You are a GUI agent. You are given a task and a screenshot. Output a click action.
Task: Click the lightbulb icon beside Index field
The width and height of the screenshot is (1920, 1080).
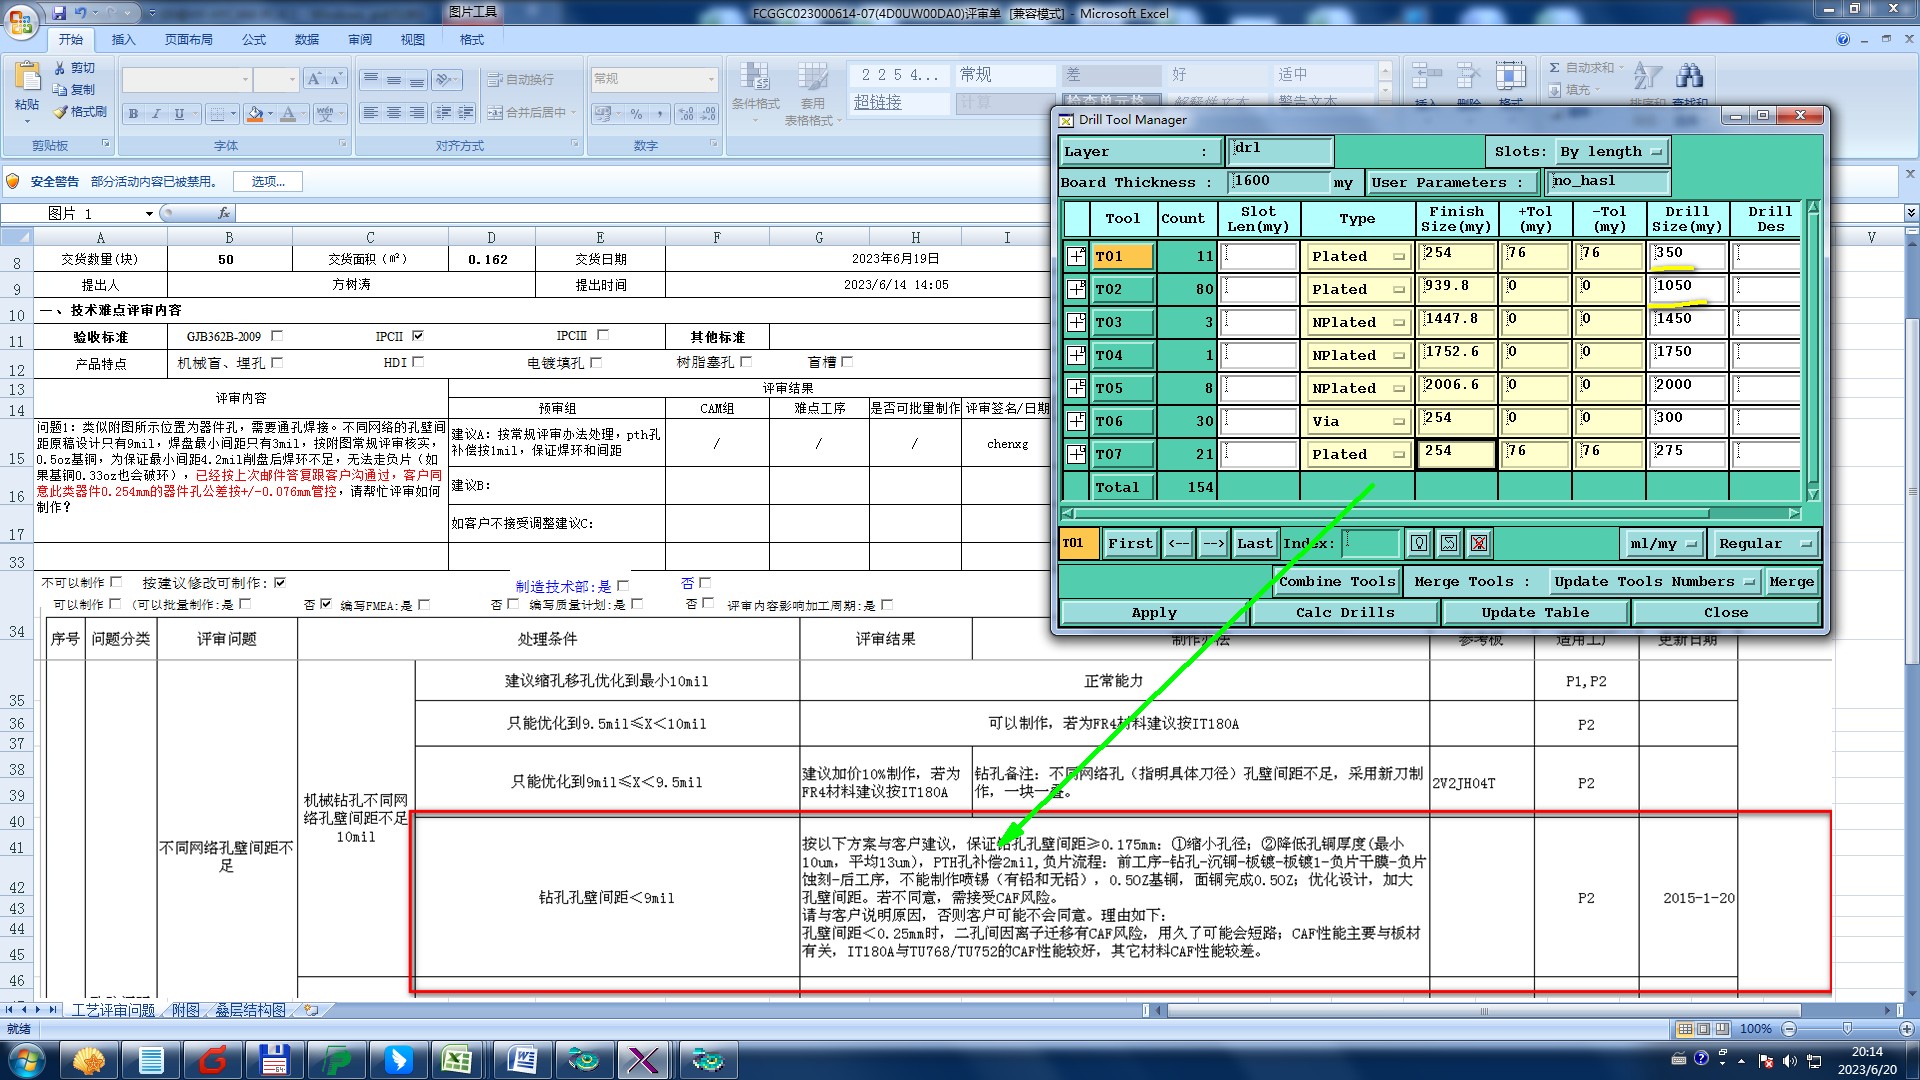(1418, 544)
